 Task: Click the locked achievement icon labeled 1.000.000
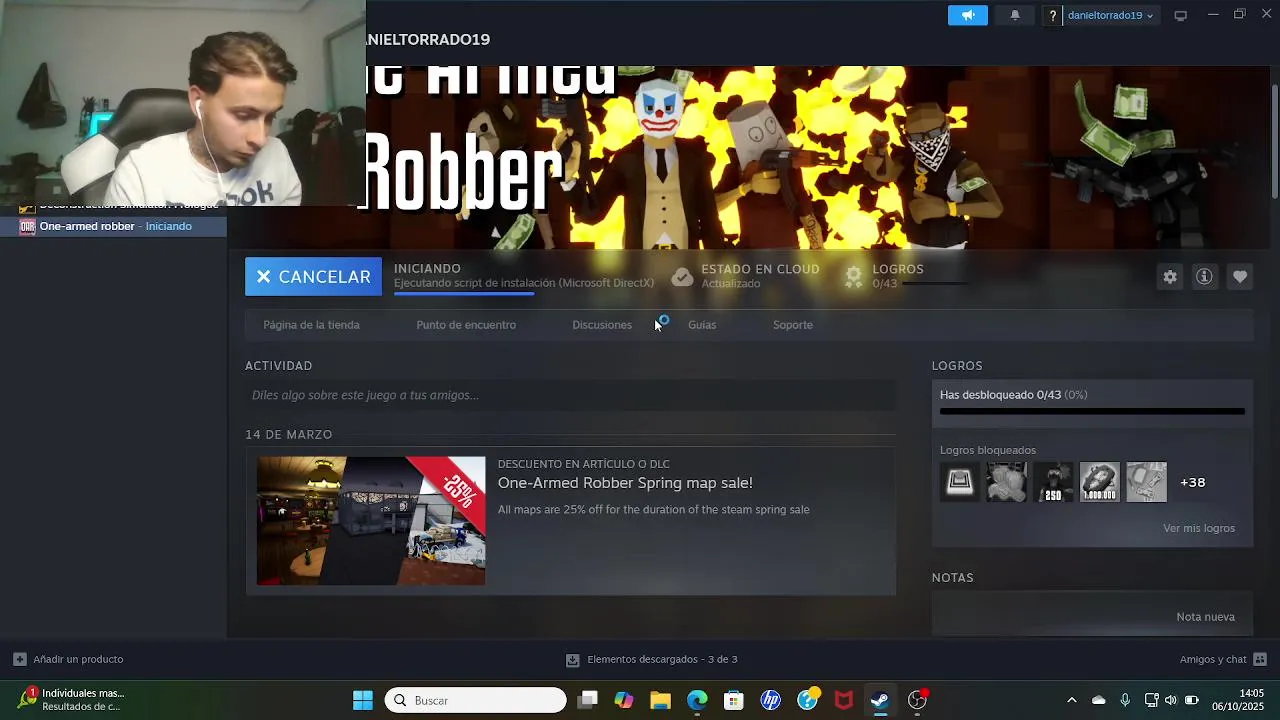pyautogui.click(x=1100, y=482)
